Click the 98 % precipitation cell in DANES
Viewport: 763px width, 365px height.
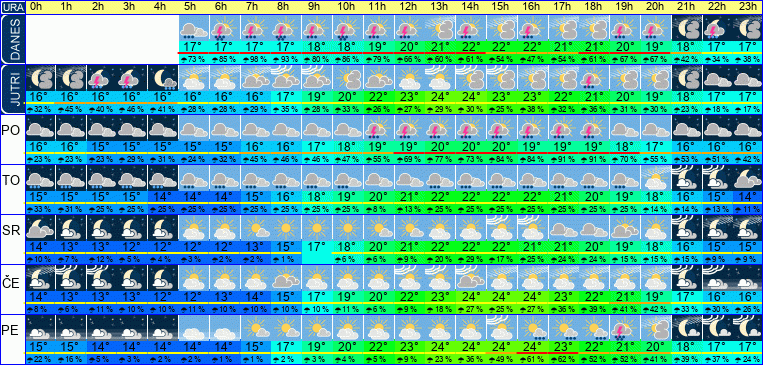(x=256, y=59)
